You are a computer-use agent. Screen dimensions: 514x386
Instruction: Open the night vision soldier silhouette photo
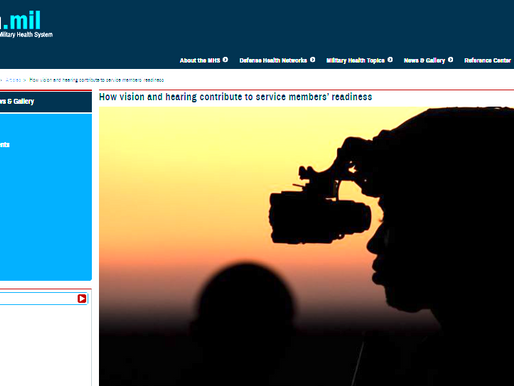click(306, 246)
